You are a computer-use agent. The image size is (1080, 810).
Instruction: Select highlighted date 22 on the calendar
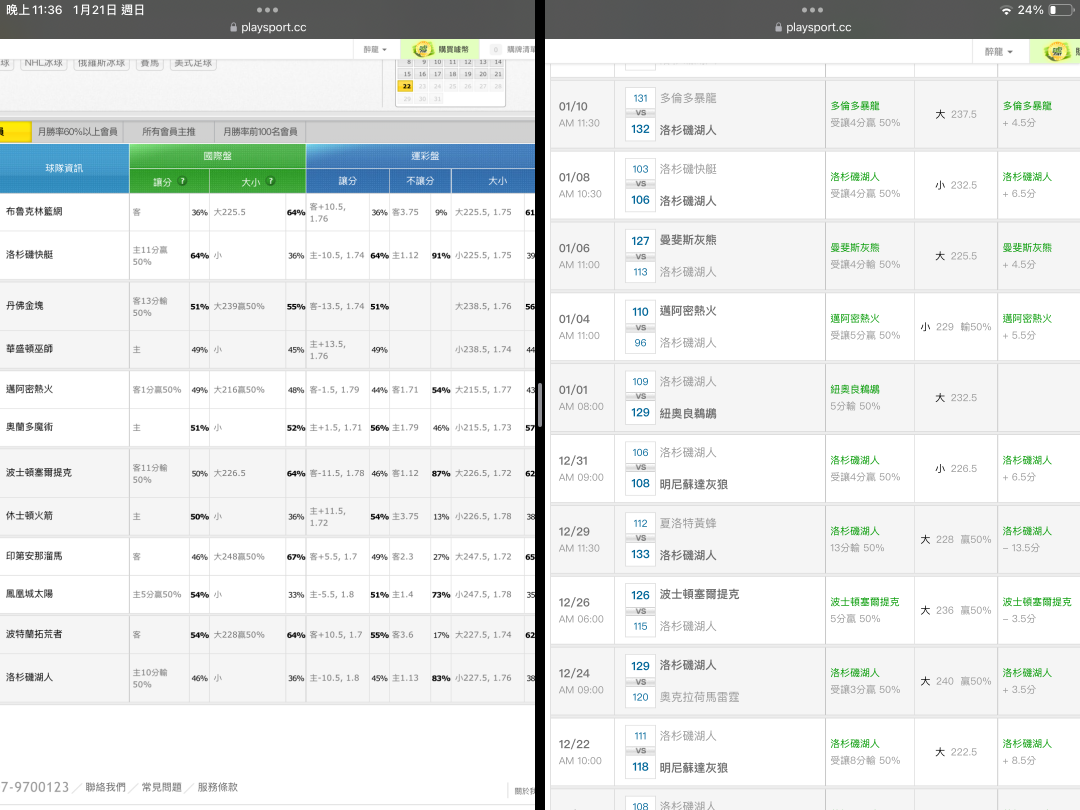point(406,87)
